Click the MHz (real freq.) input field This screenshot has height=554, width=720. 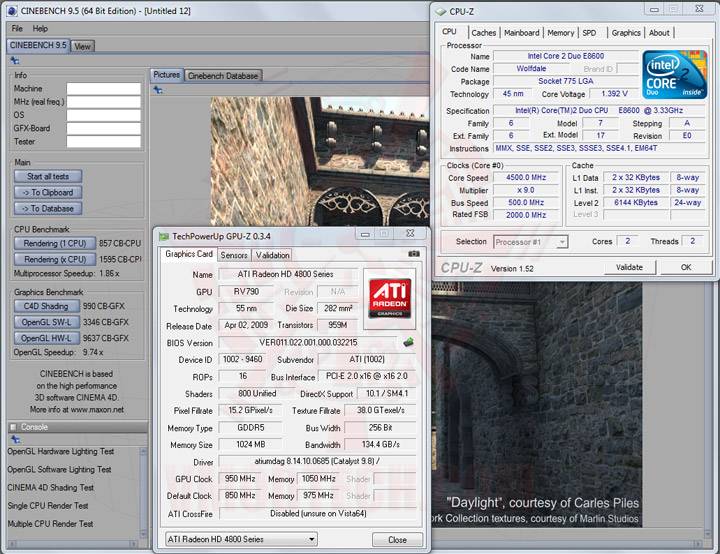click(x=104, y=102)
